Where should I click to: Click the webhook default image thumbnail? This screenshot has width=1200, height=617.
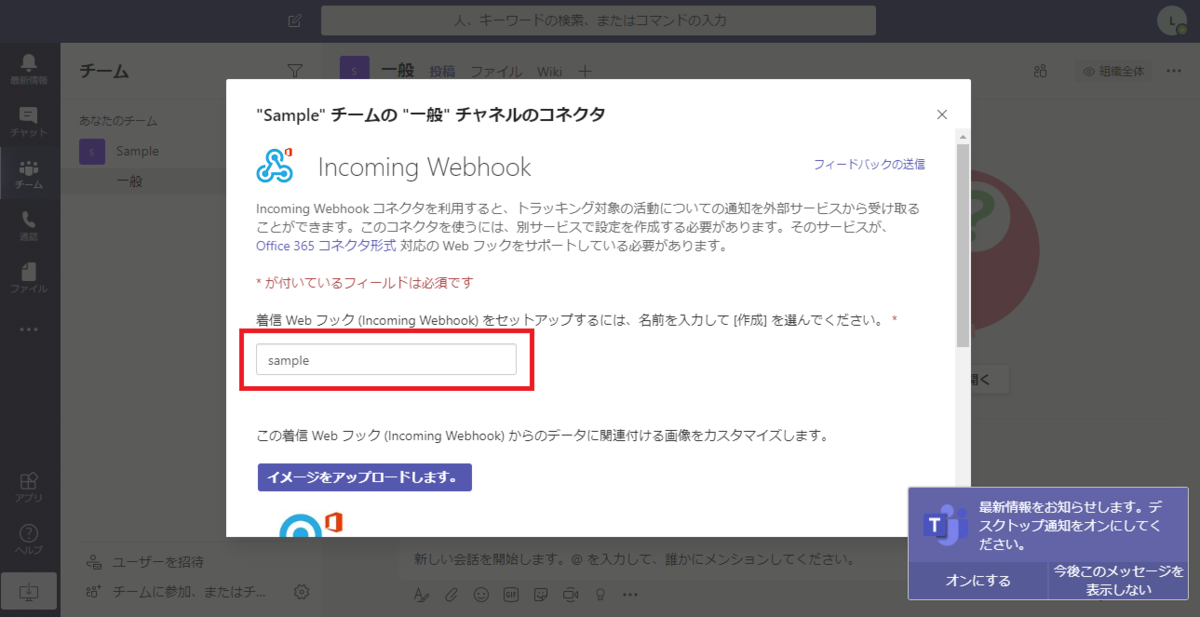[311, 526]
